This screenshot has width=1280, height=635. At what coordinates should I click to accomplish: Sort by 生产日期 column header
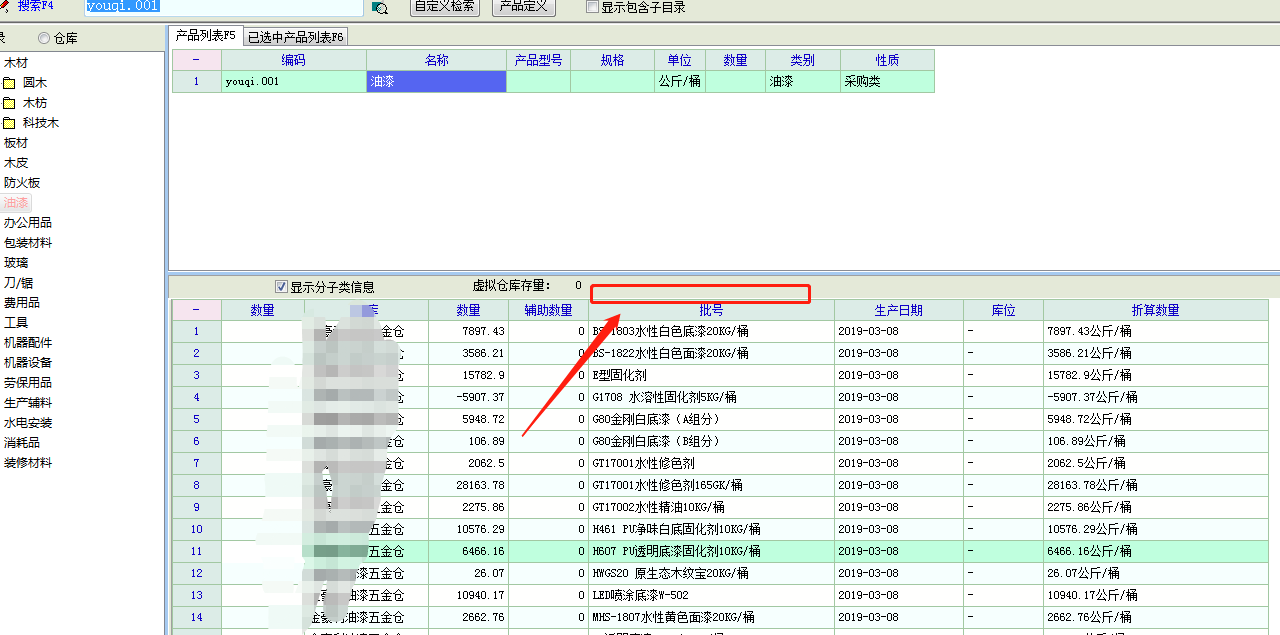coord(898,310)
